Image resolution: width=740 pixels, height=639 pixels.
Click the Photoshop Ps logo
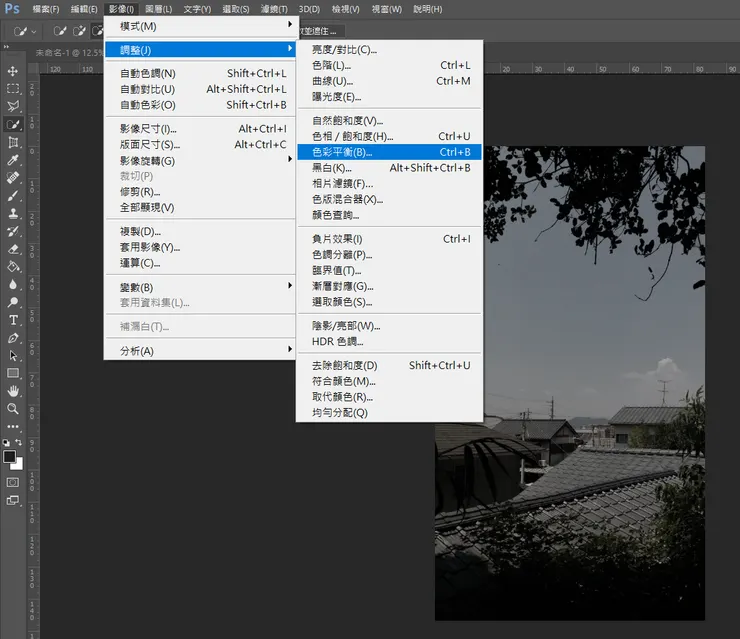12,8
